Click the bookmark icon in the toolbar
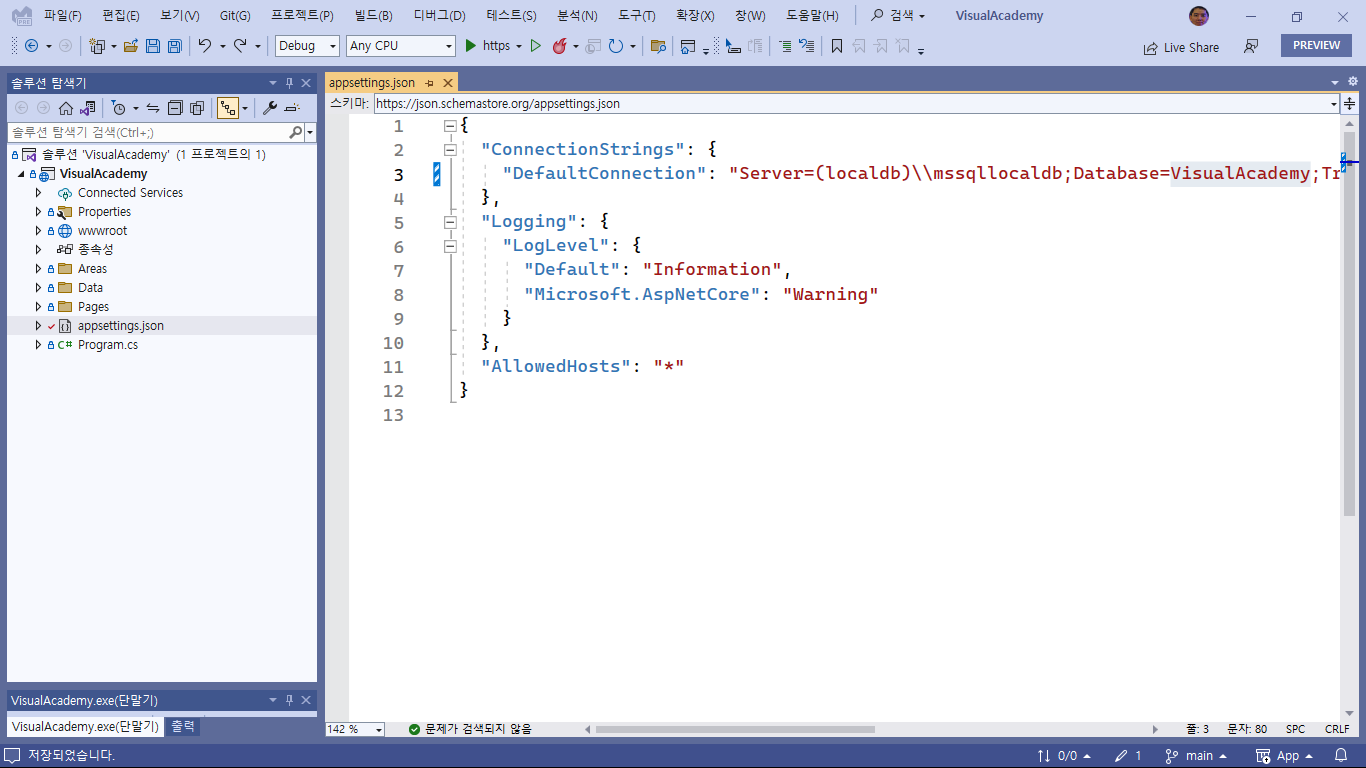The height and width of the screenshot is (768, 1366). [837, 46]
